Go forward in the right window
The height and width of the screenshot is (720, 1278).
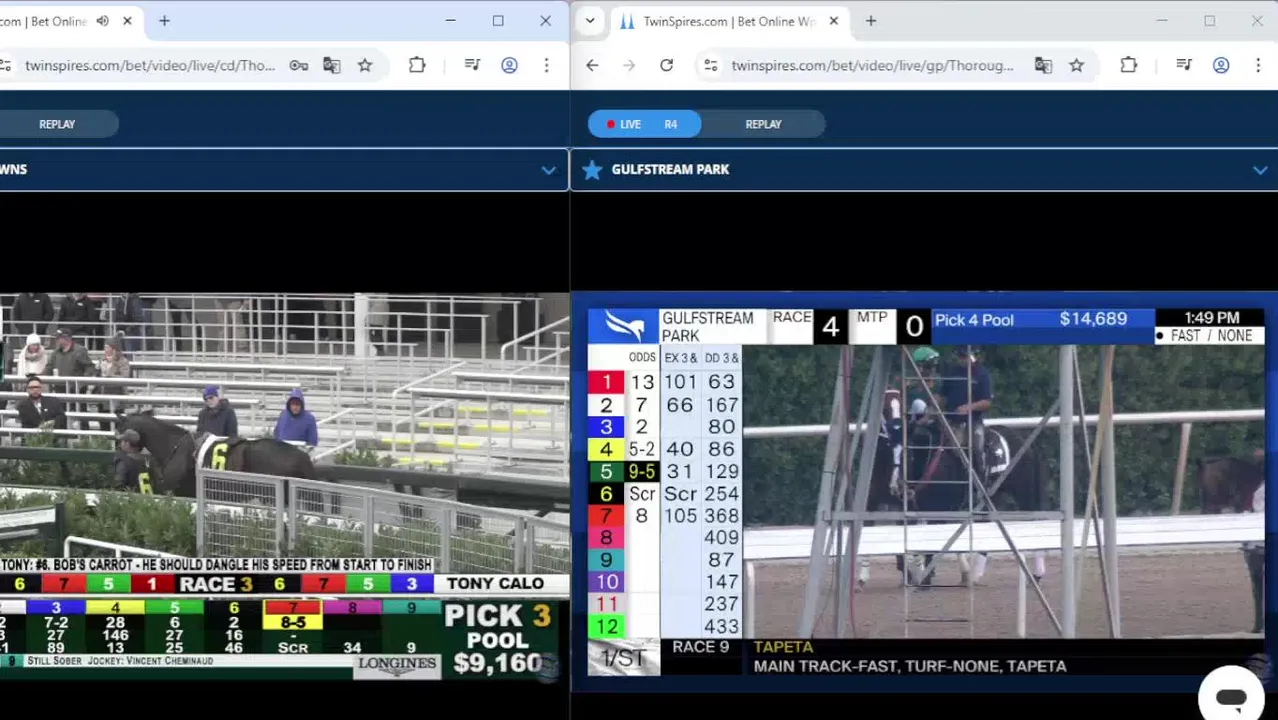coord(629,65)
